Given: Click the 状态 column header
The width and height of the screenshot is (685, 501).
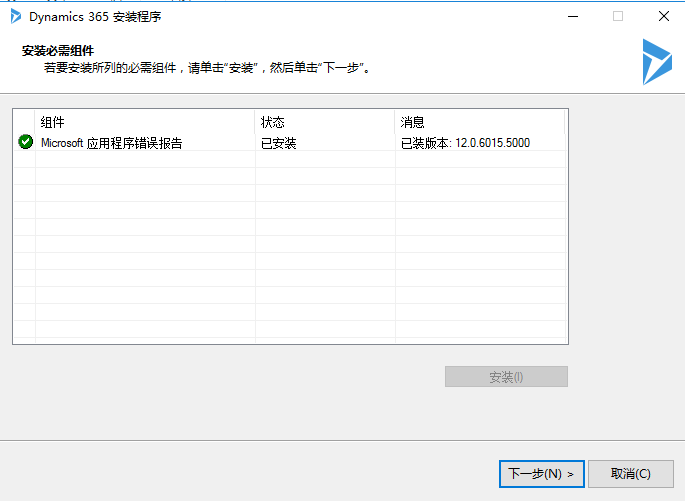Looking at the screenshot, I should (x=325, y=122).
